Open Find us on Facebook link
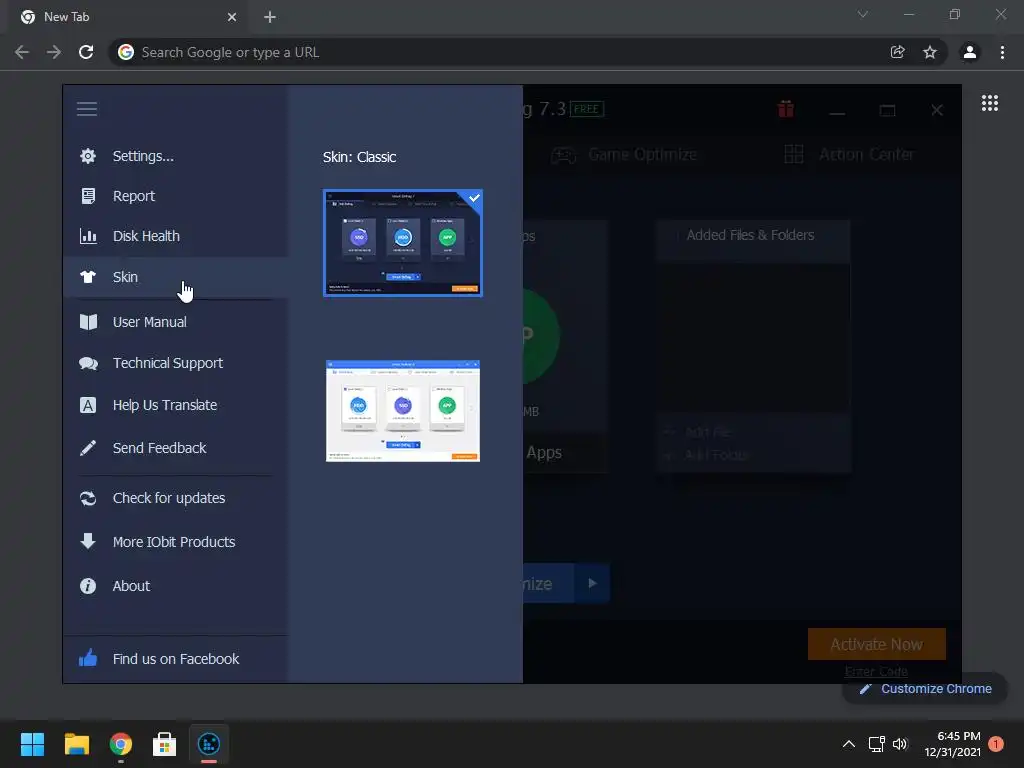 tap(176, 659)
